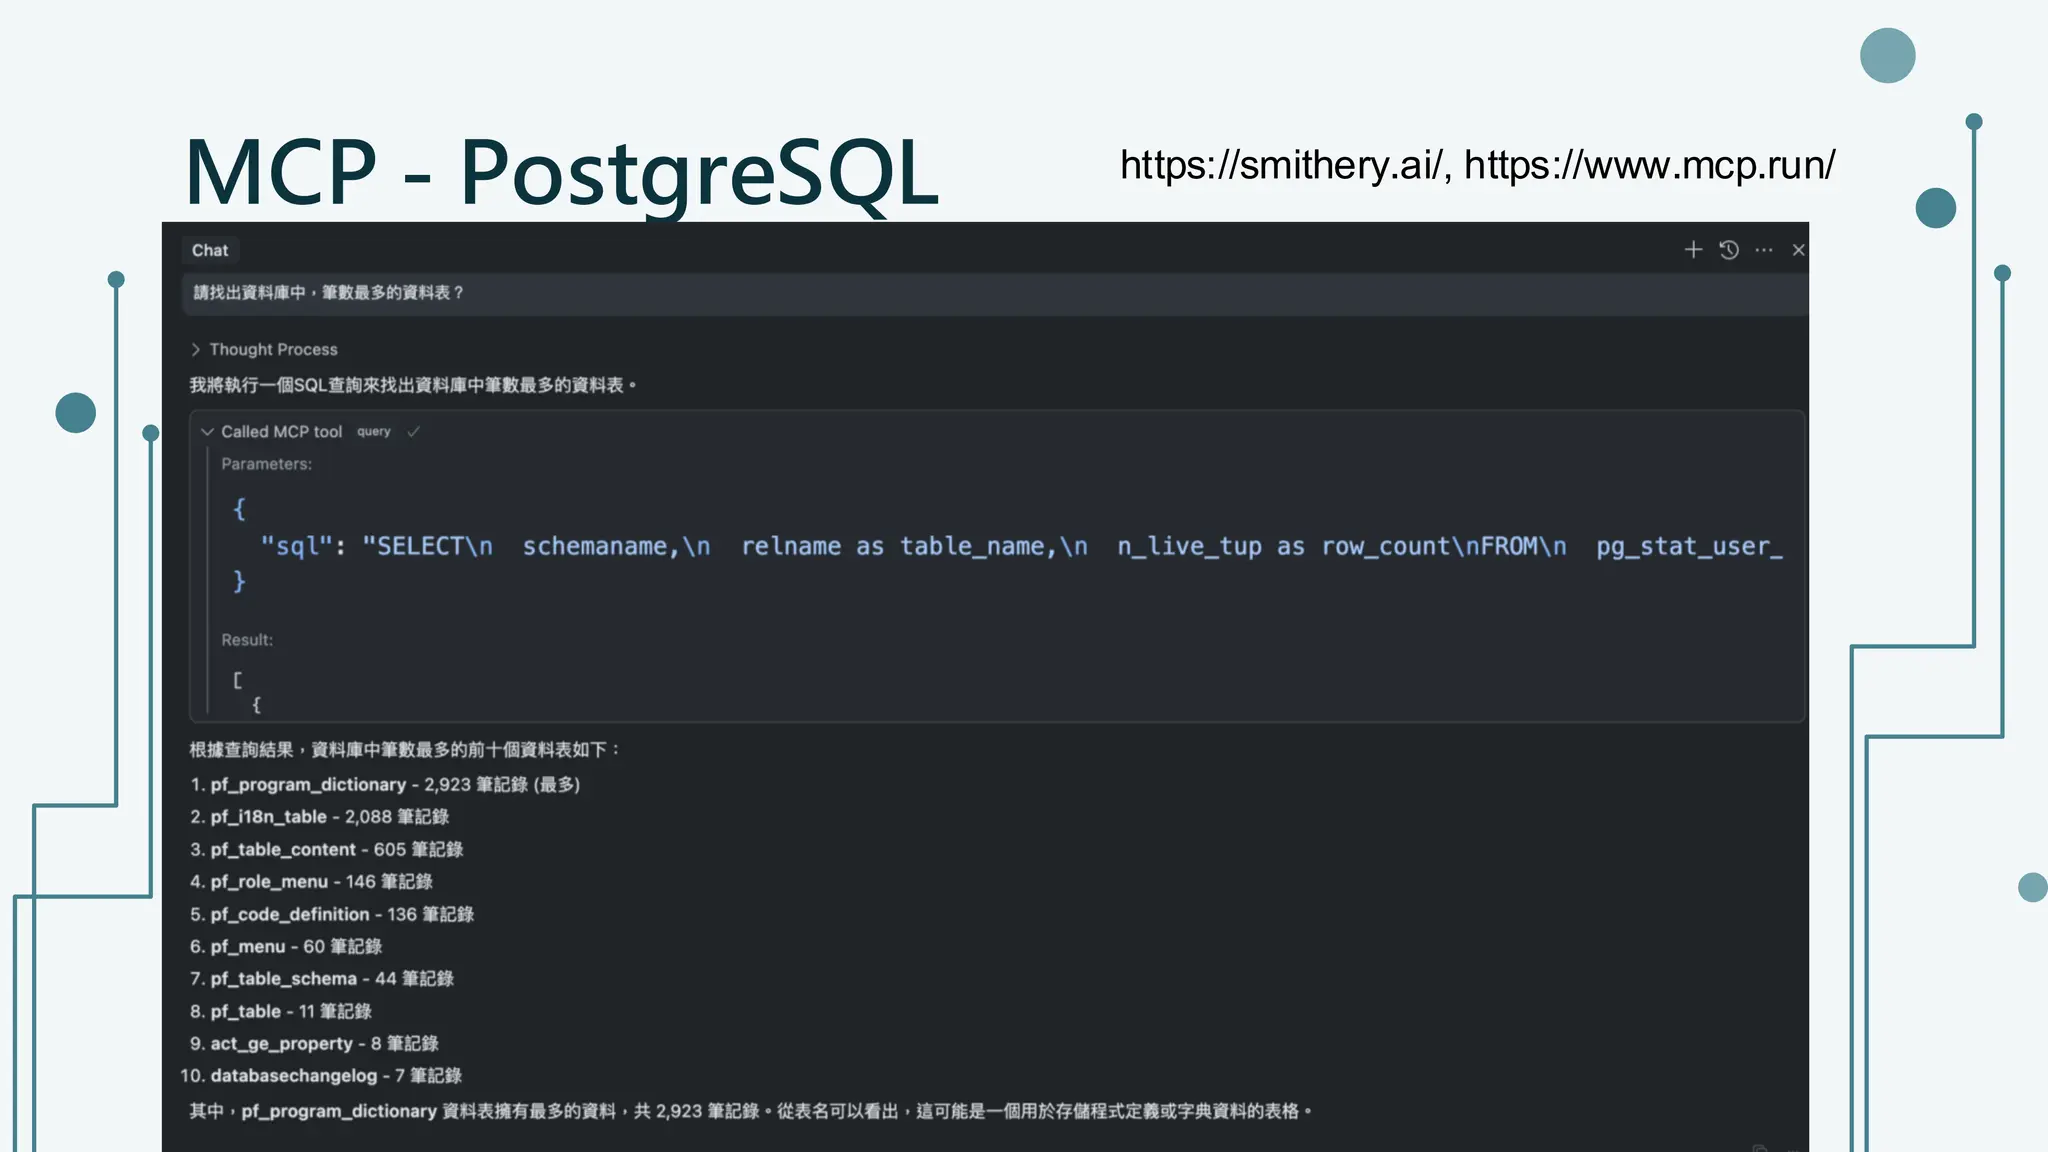Start a new chat with plus icon
2048x1152 pixels.
(x=1693, y=250)
